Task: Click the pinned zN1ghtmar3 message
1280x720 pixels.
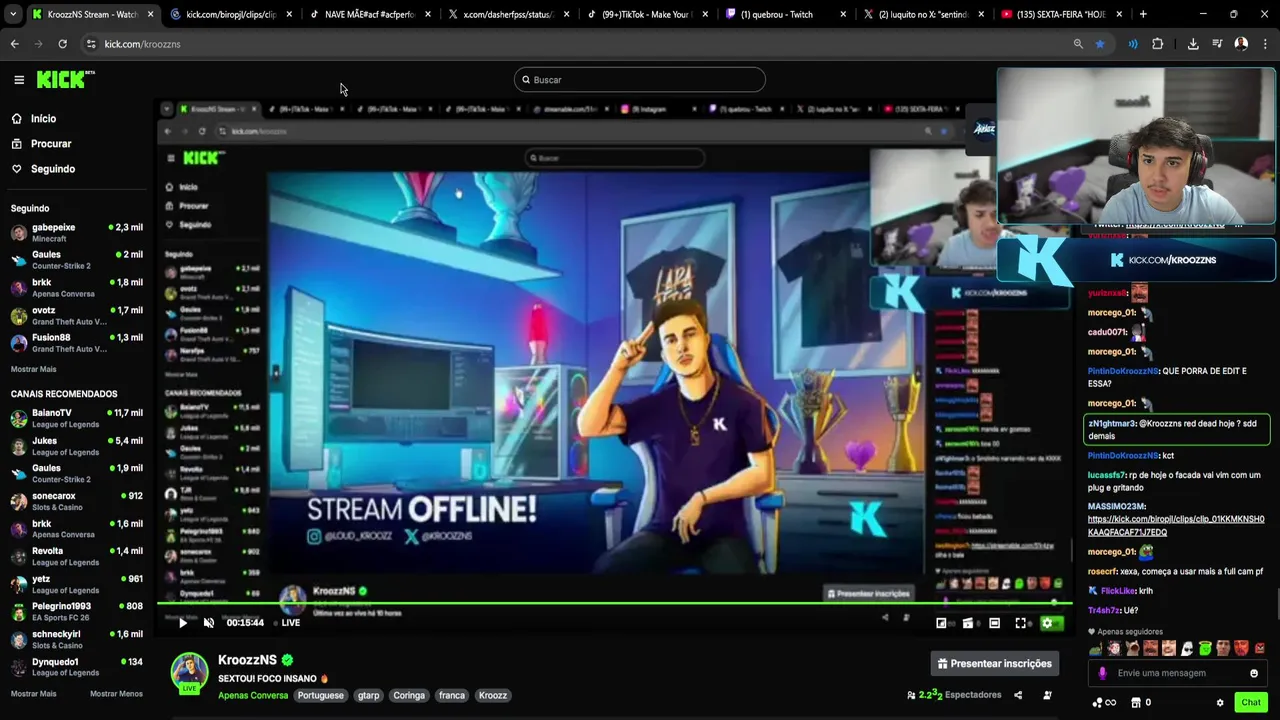Action: (1177, 429)
